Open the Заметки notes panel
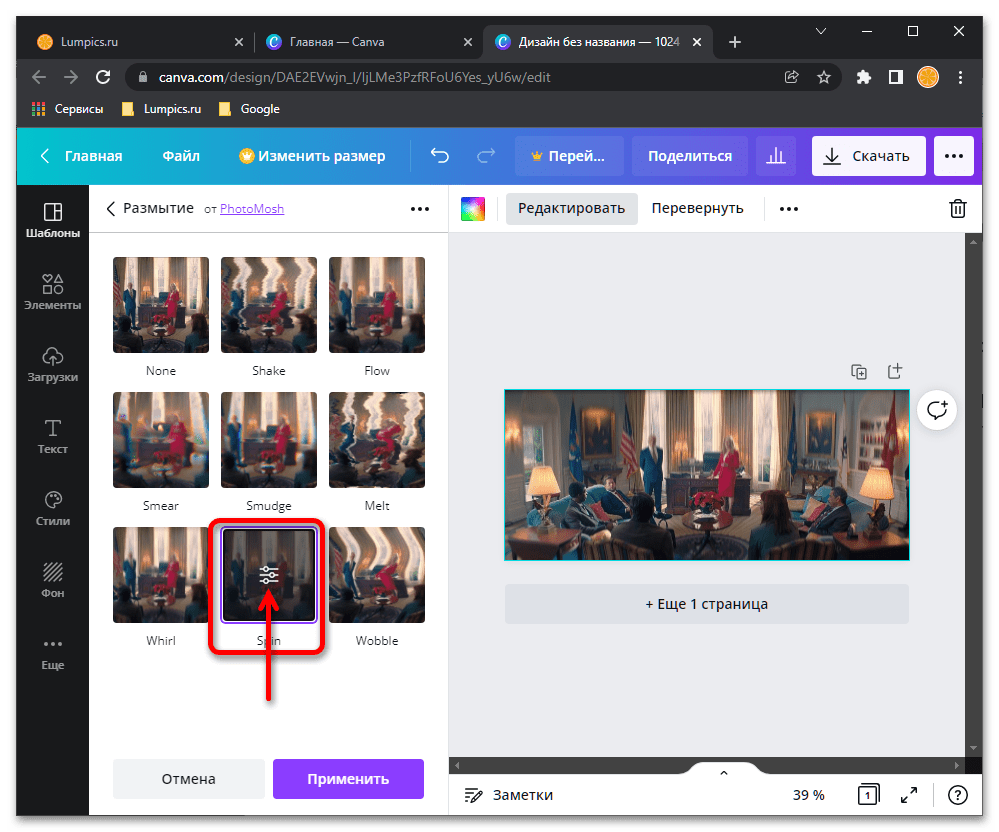This screenshot has height=832, width=999. (508, 794)
